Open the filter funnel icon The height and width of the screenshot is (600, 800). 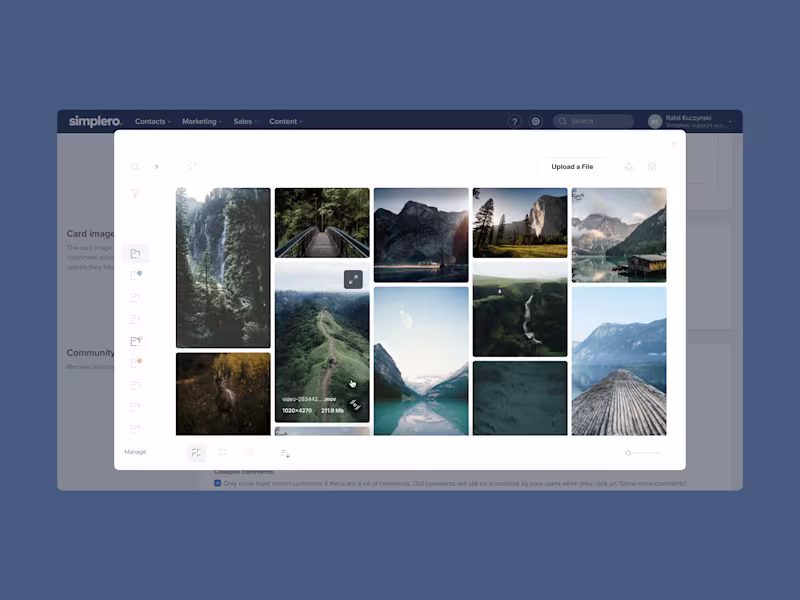(135, 193)
